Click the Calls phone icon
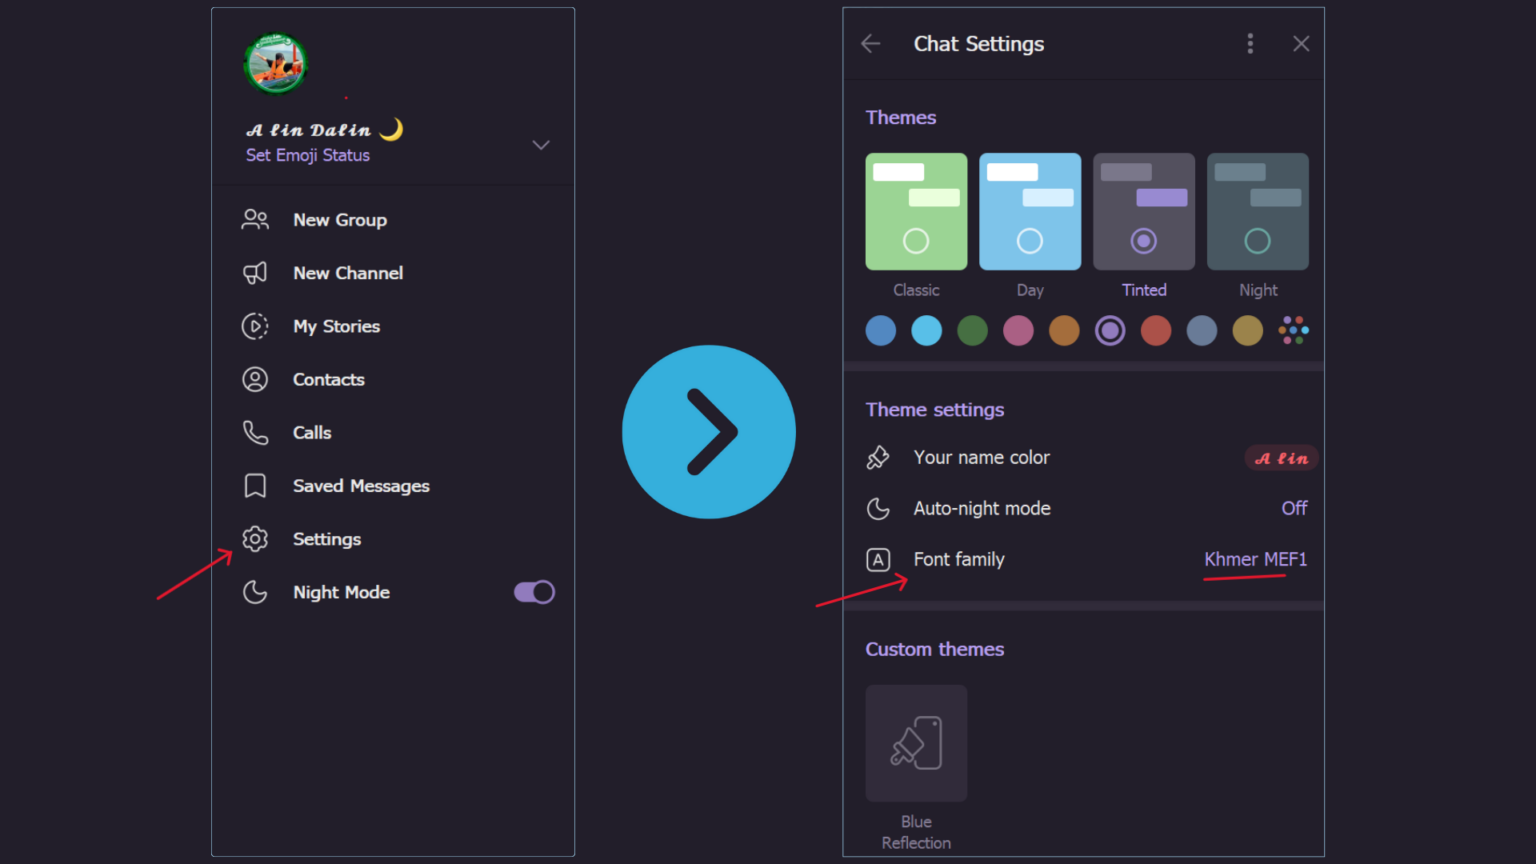1536x864 pixels. [255, 433]
